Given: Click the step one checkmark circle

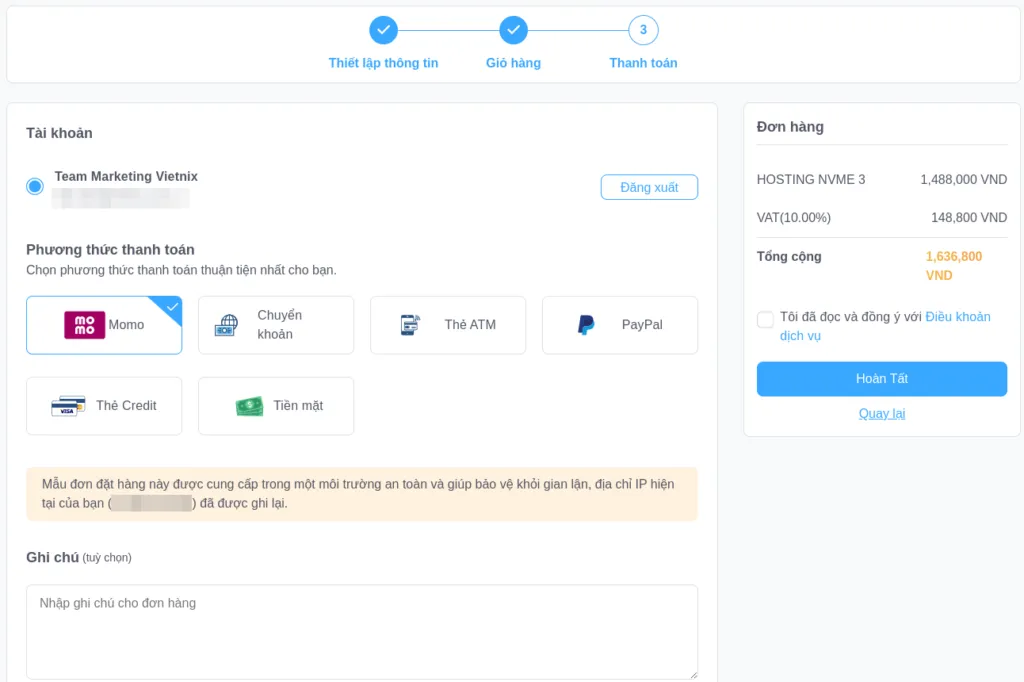Looking at the screenshot, I should (x=383, y=30).
